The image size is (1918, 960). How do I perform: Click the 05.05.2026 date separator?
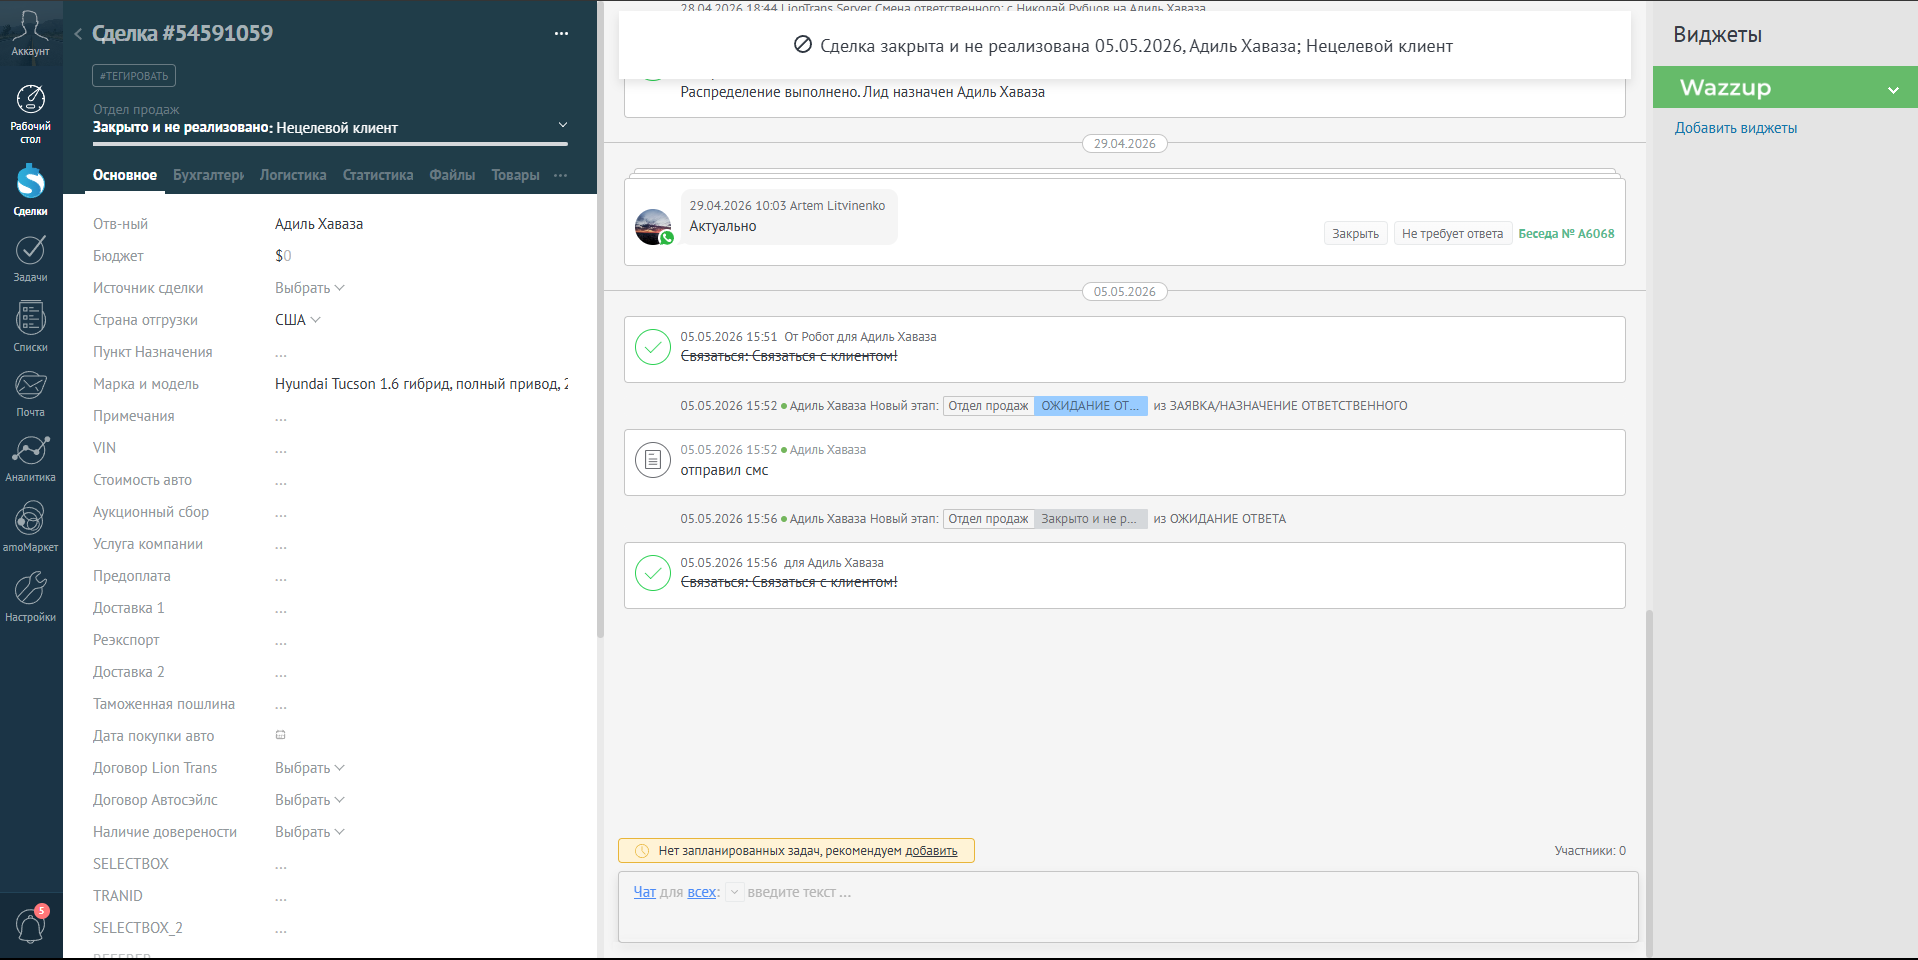(x=1124, y=292)
